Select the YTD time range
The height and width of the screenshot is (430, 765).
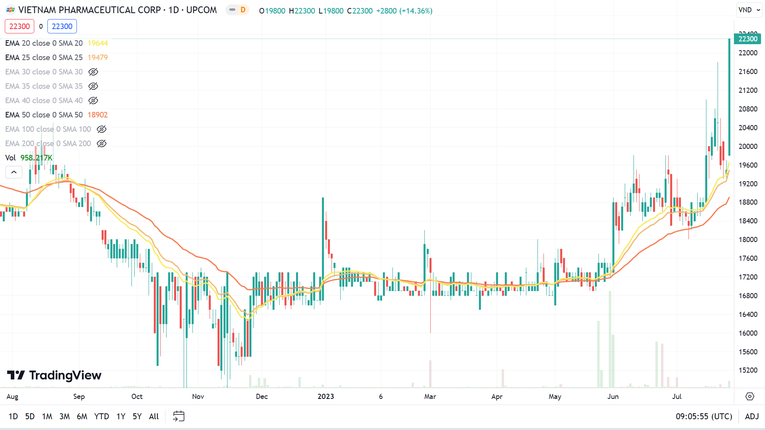coord(101,416)
